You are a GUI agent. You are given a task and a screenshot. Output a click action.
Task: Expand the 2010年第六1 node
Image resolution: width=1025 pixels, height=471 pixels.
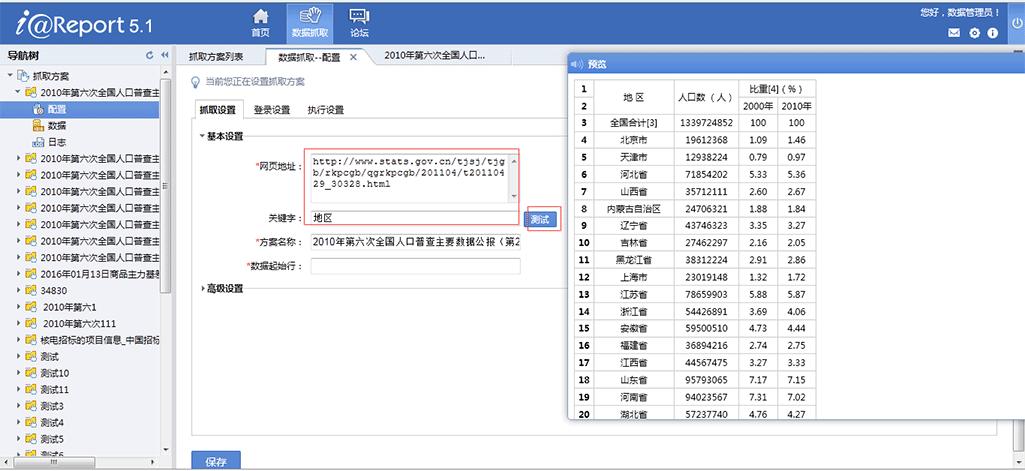(x=18, y=306)
